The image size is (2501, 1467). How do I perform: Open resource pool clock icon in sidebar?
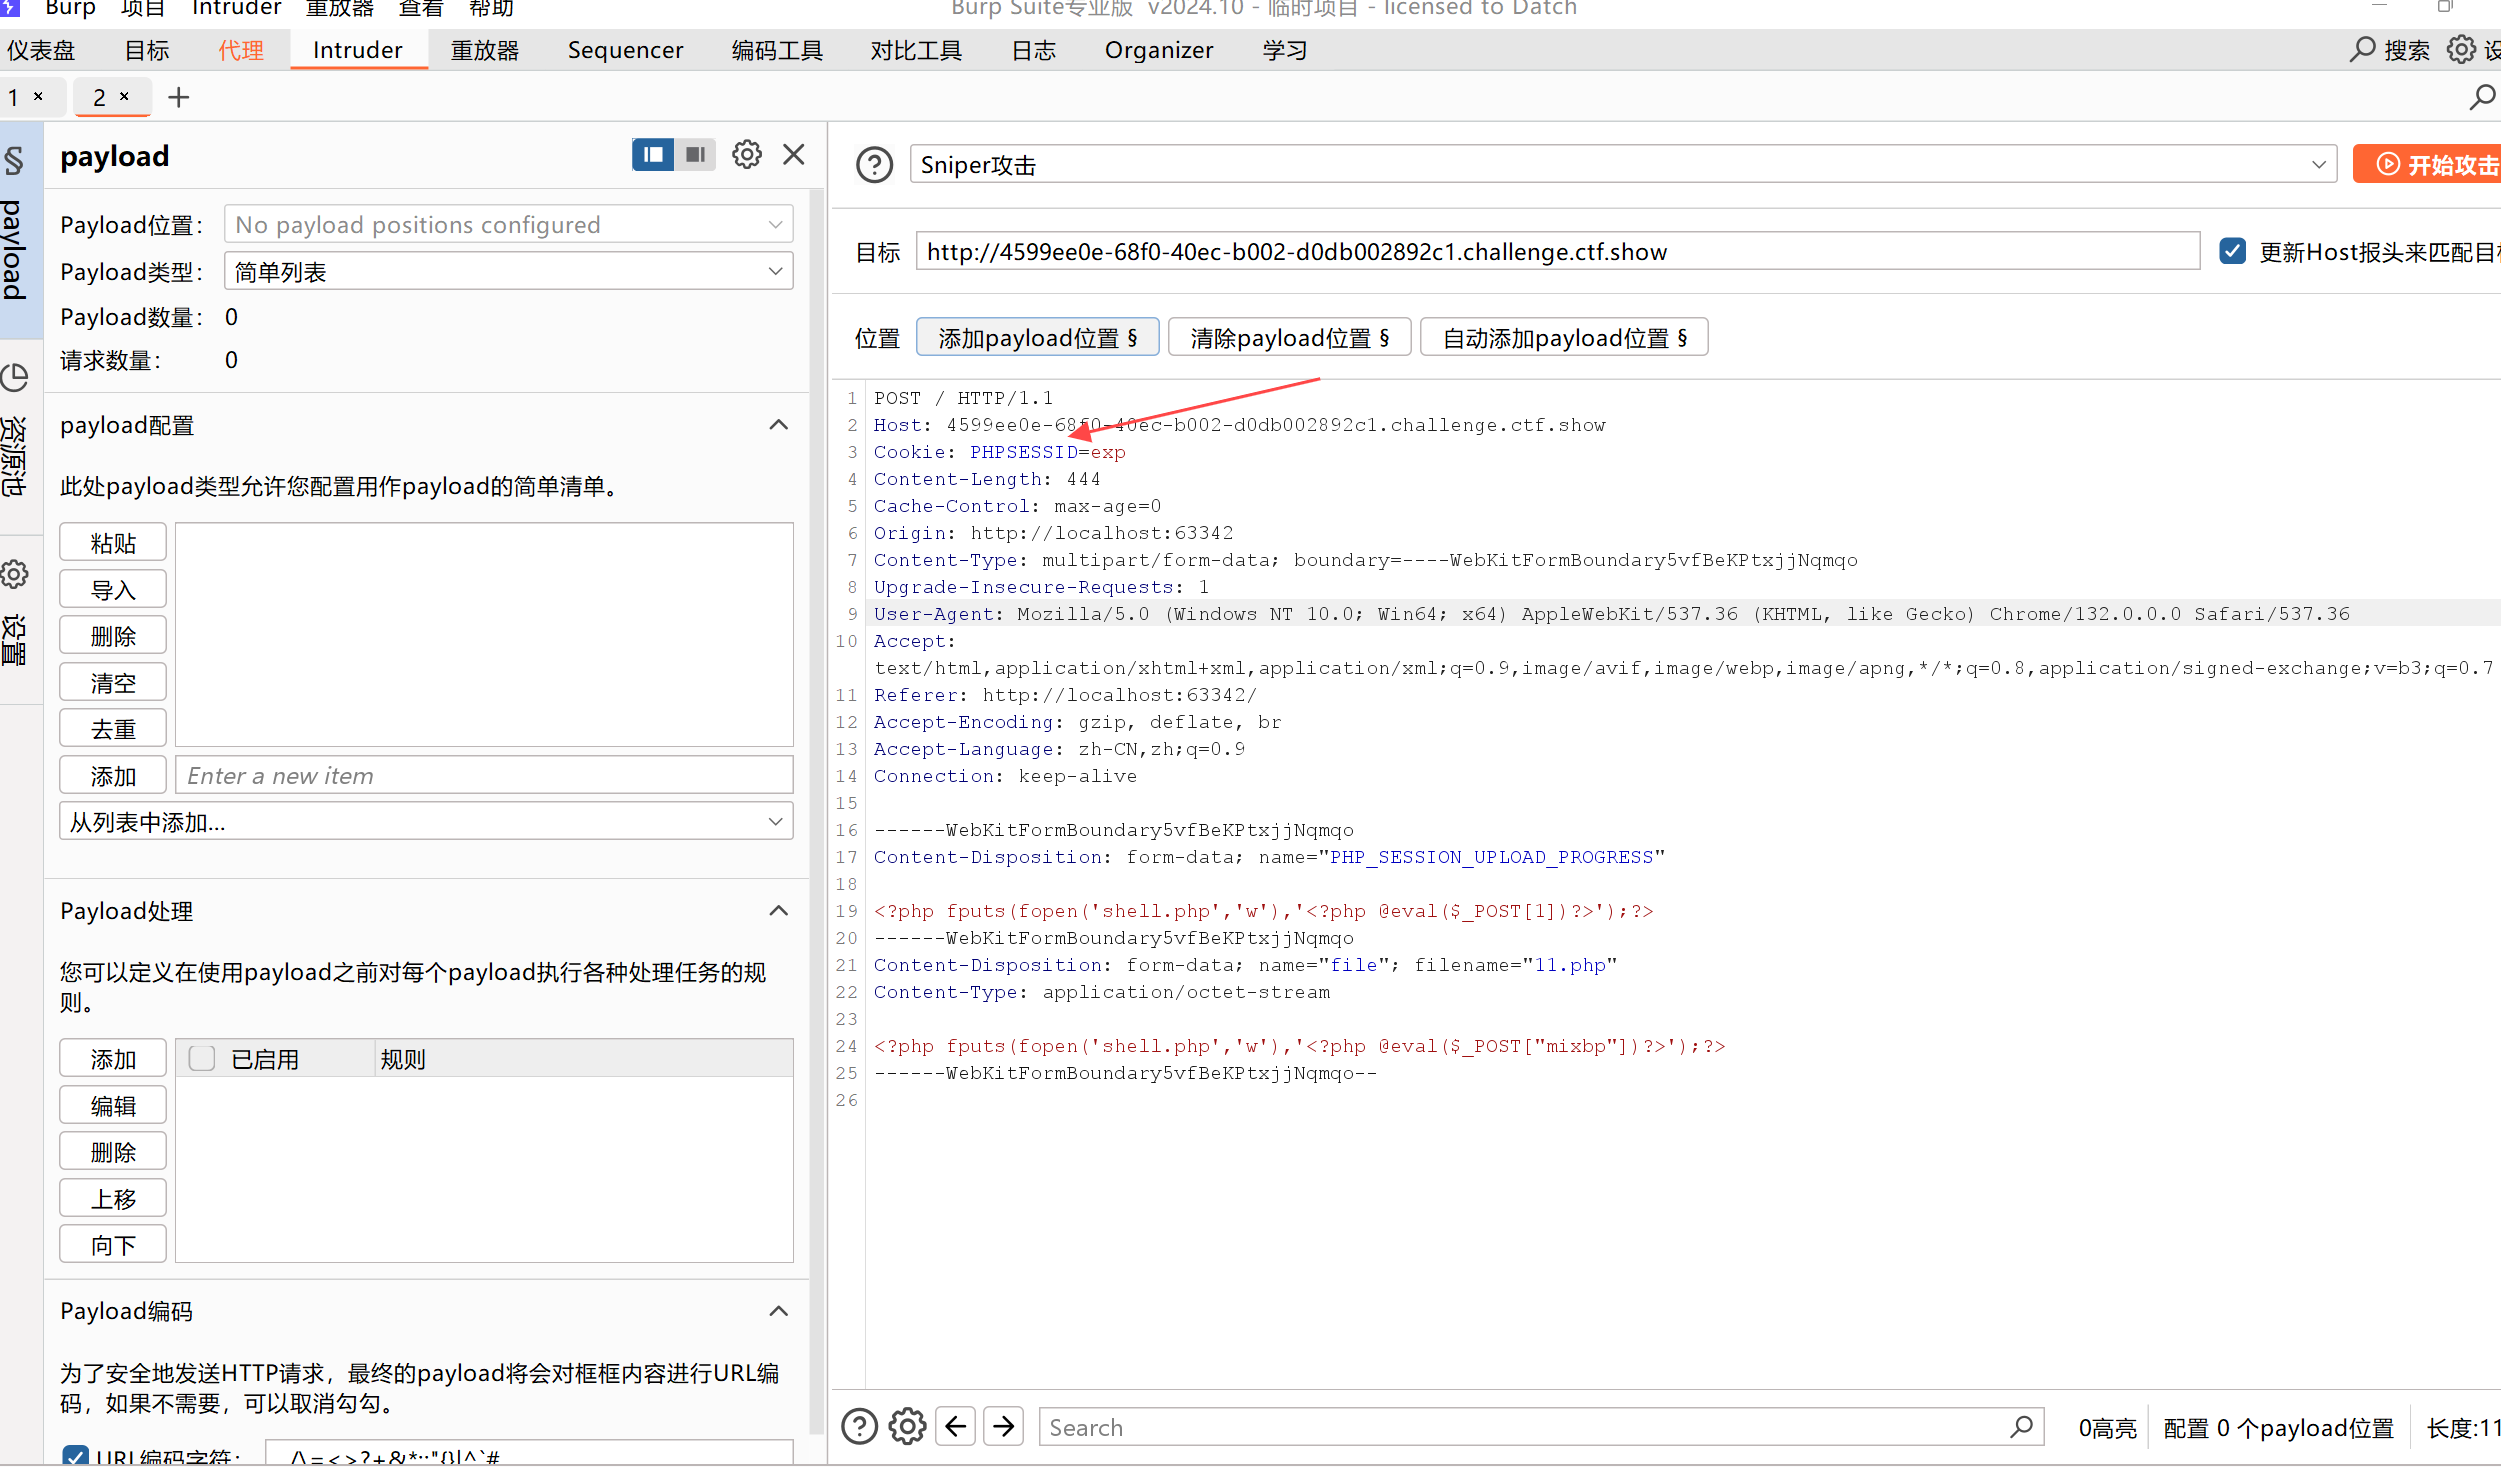[x=15, y=378]
